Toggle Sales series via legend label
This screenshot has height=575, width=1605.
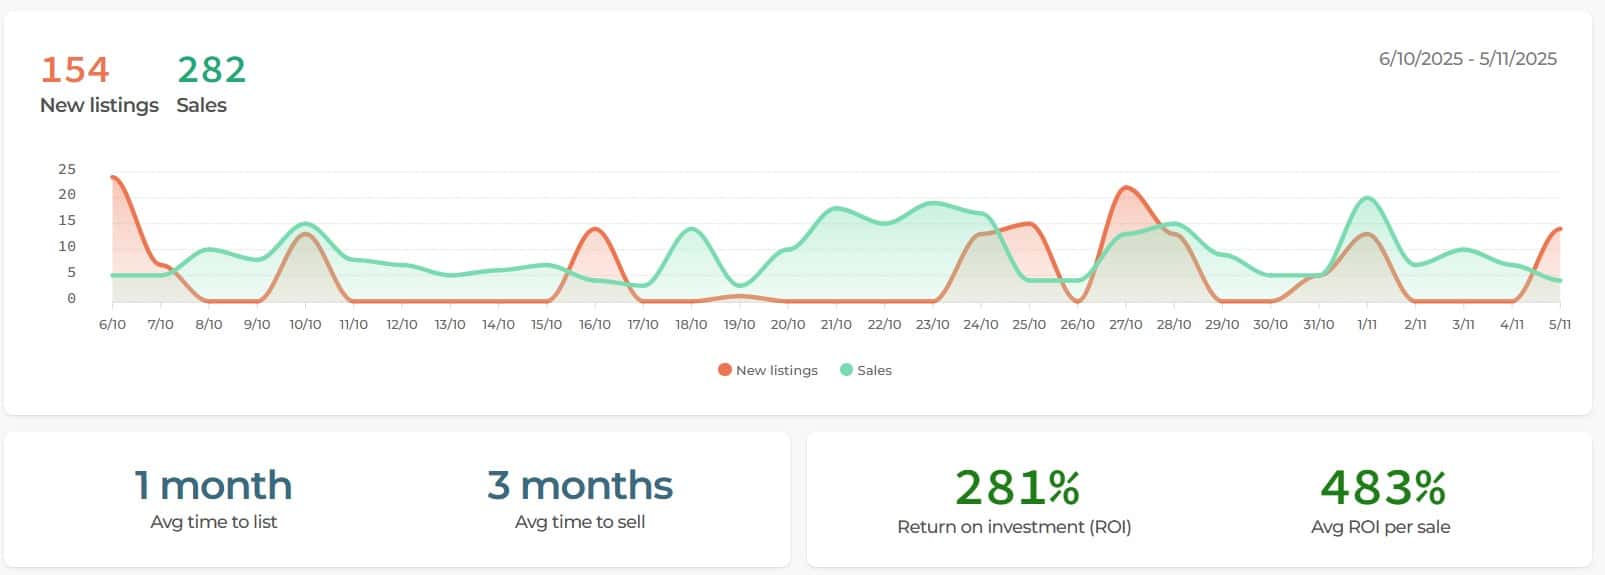coord(874,370)
